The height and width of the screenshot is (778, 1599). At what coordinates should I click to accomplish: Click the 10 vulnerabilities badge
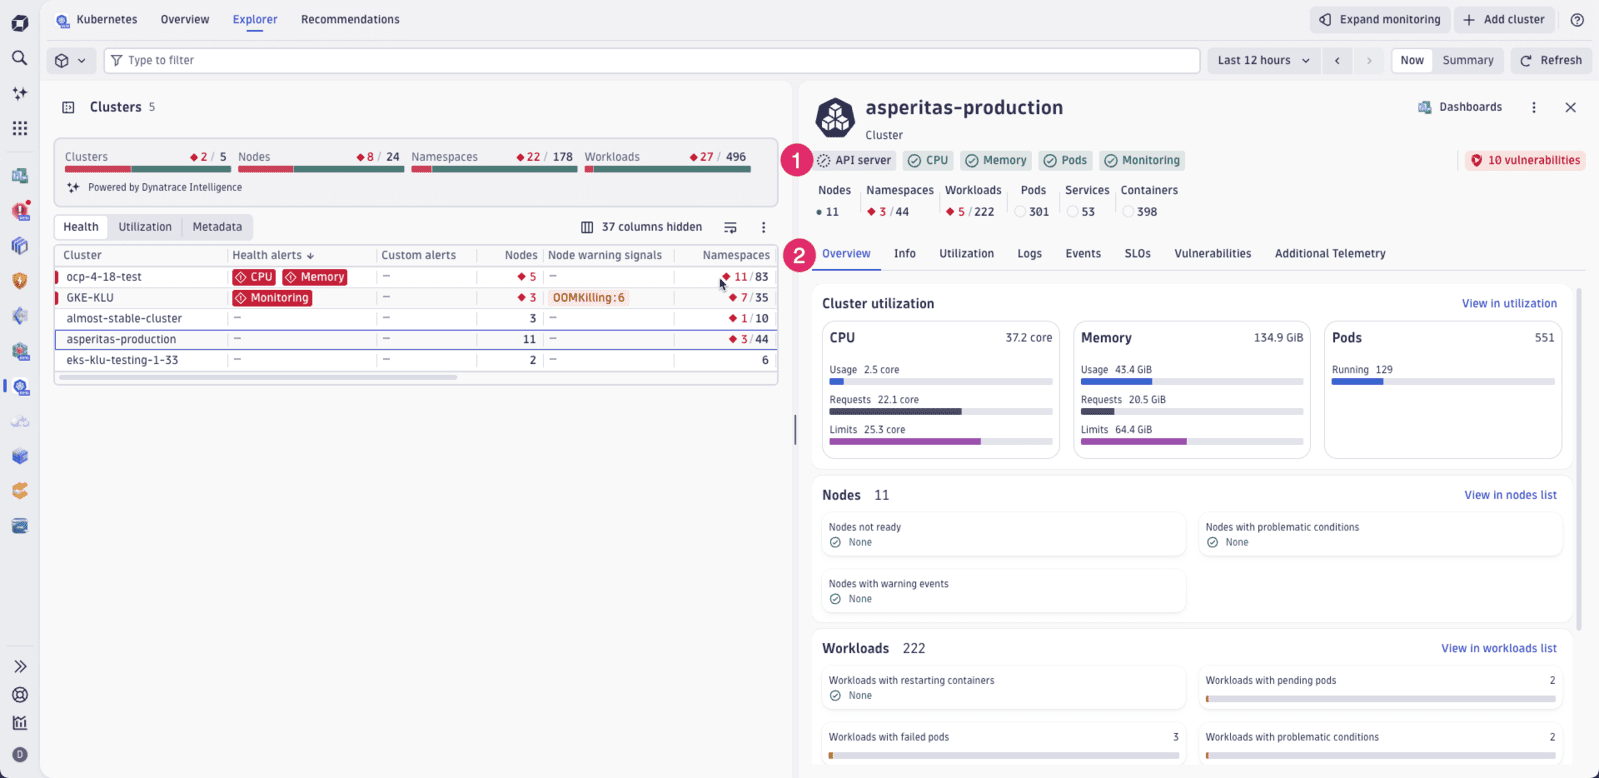click(1525, 160)
